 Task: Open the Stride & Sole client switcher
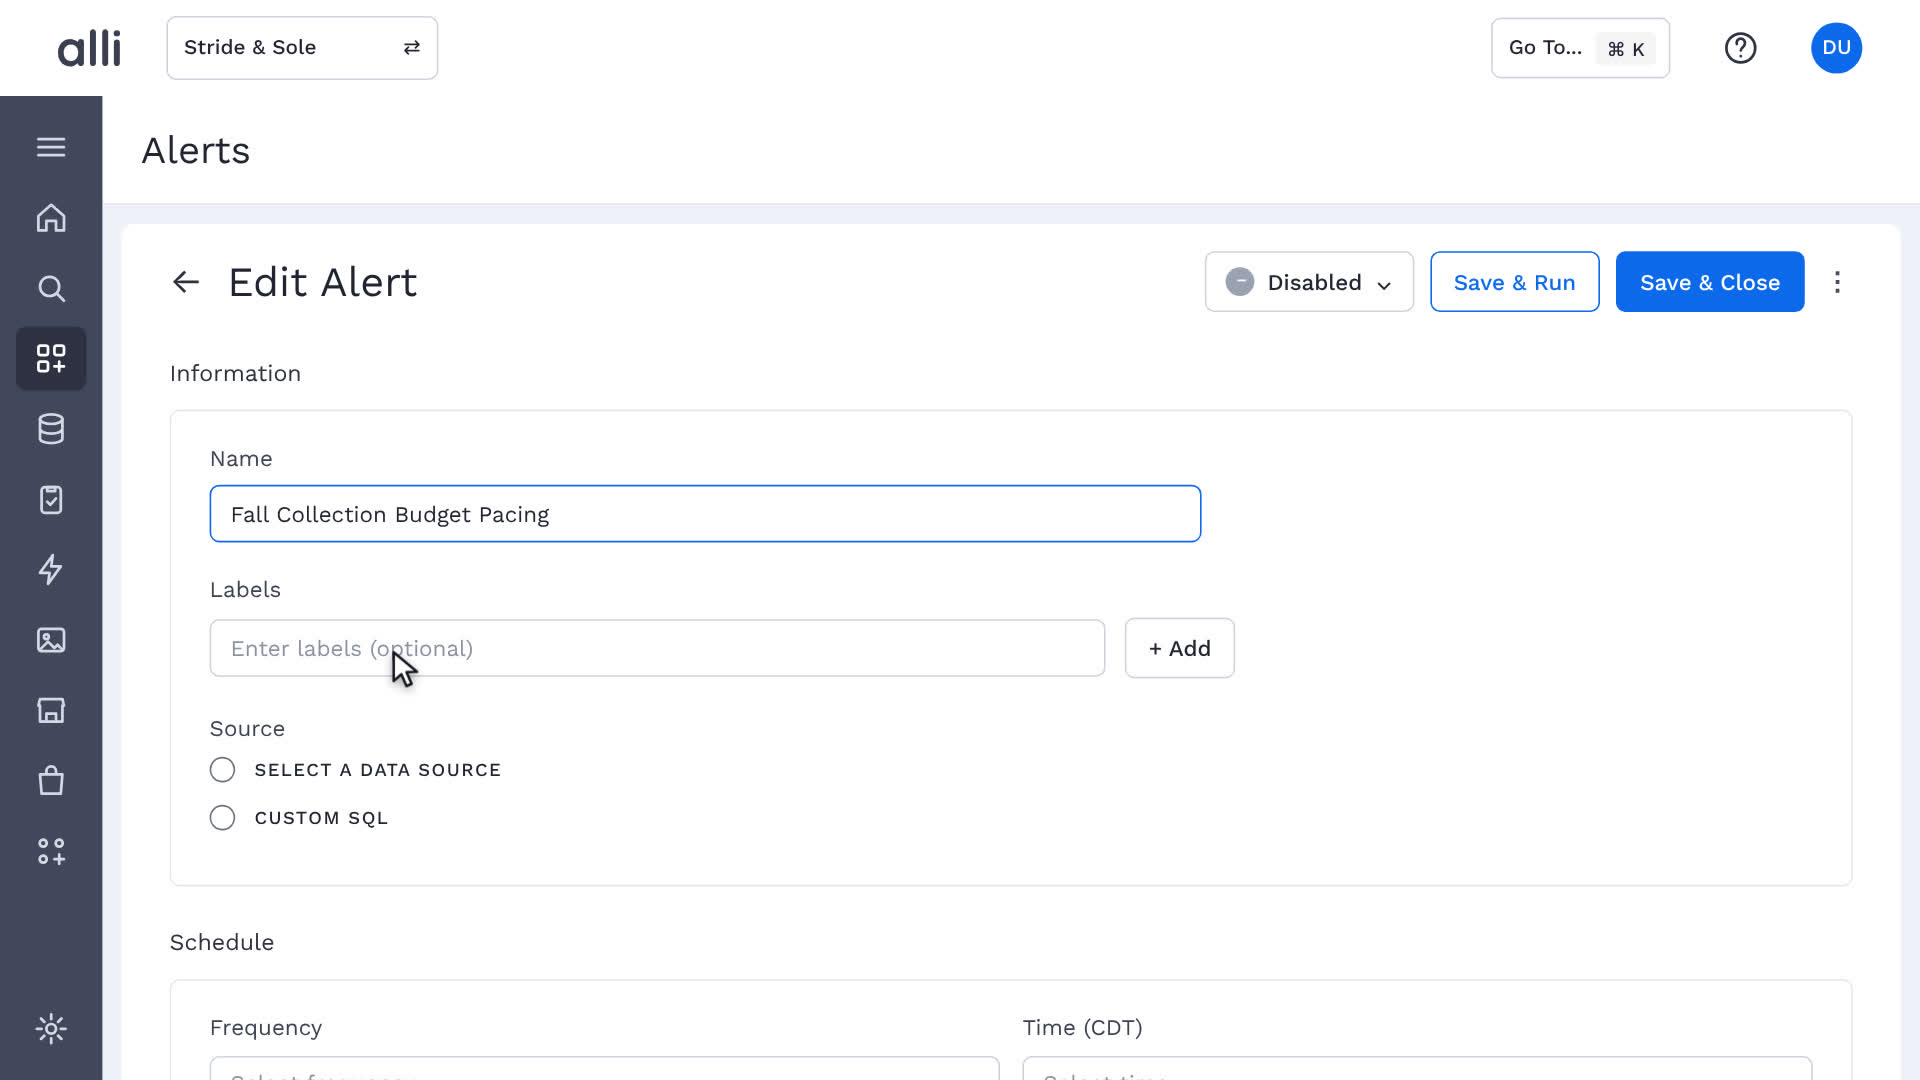(302, 48)
